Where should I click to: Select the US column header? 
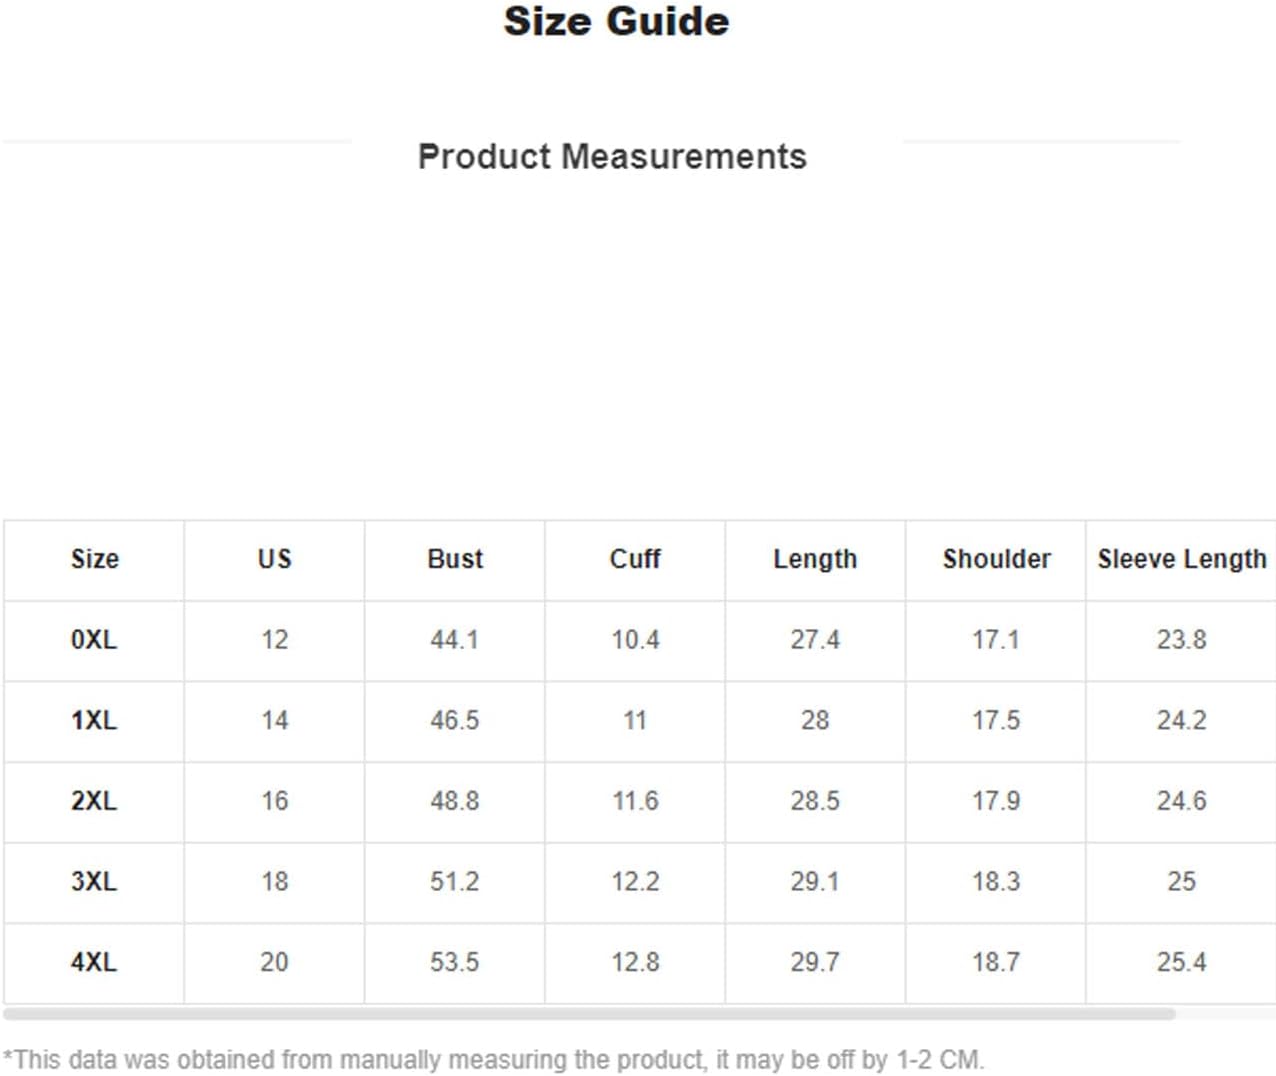274,559
